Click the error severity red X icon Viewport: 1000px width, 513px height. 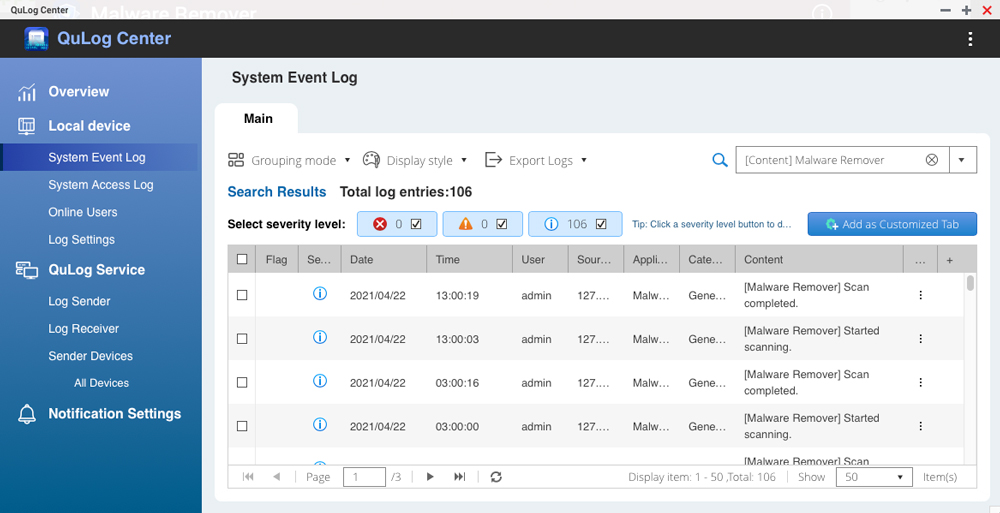[380, 224]
